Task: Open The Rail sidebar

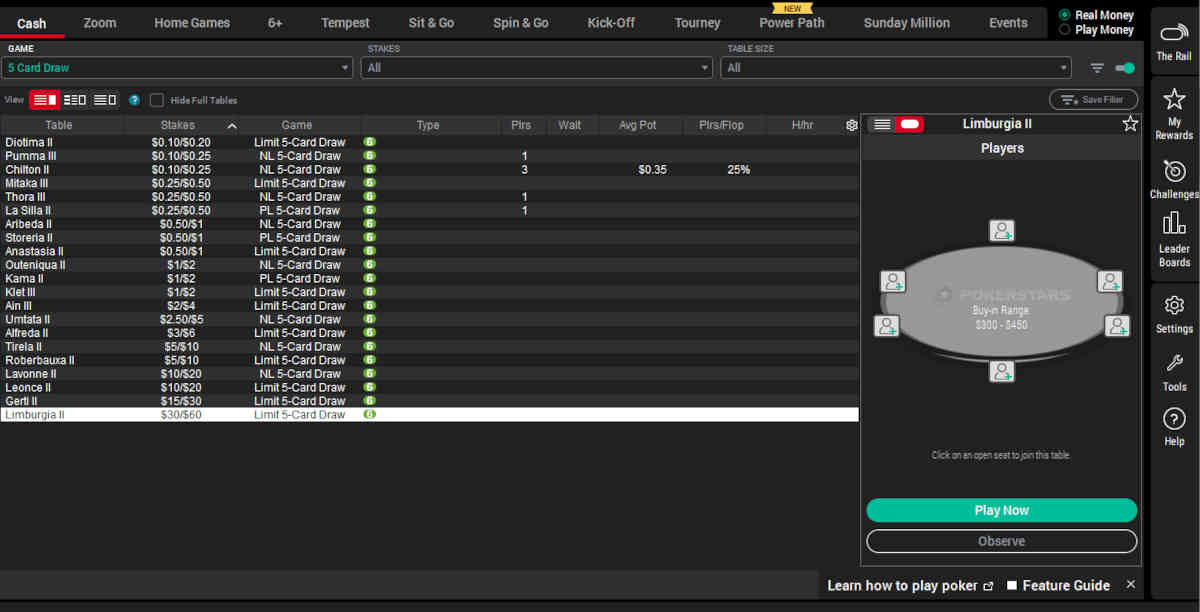Action: [1174, 40]
